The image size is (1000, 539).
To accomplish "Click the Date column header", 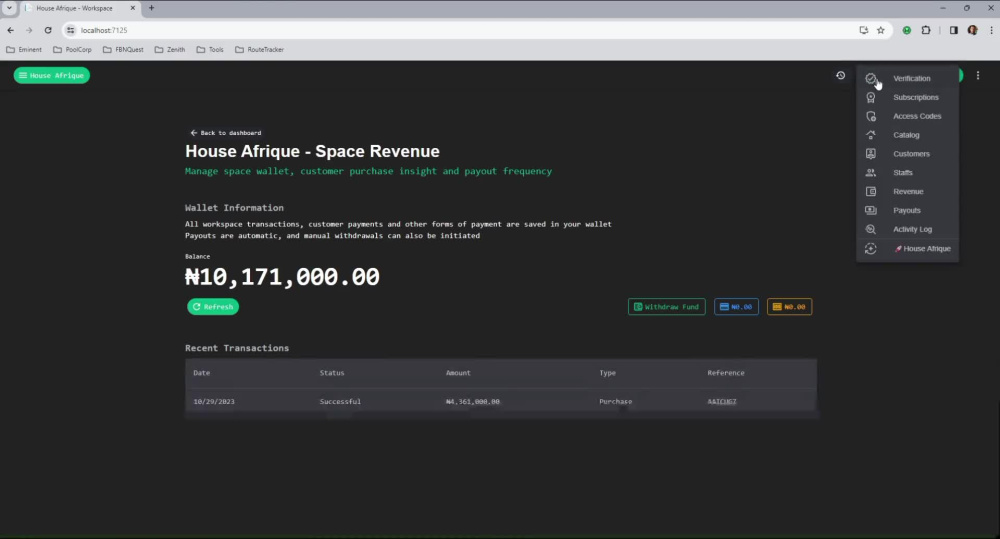I will click(202, 373).
